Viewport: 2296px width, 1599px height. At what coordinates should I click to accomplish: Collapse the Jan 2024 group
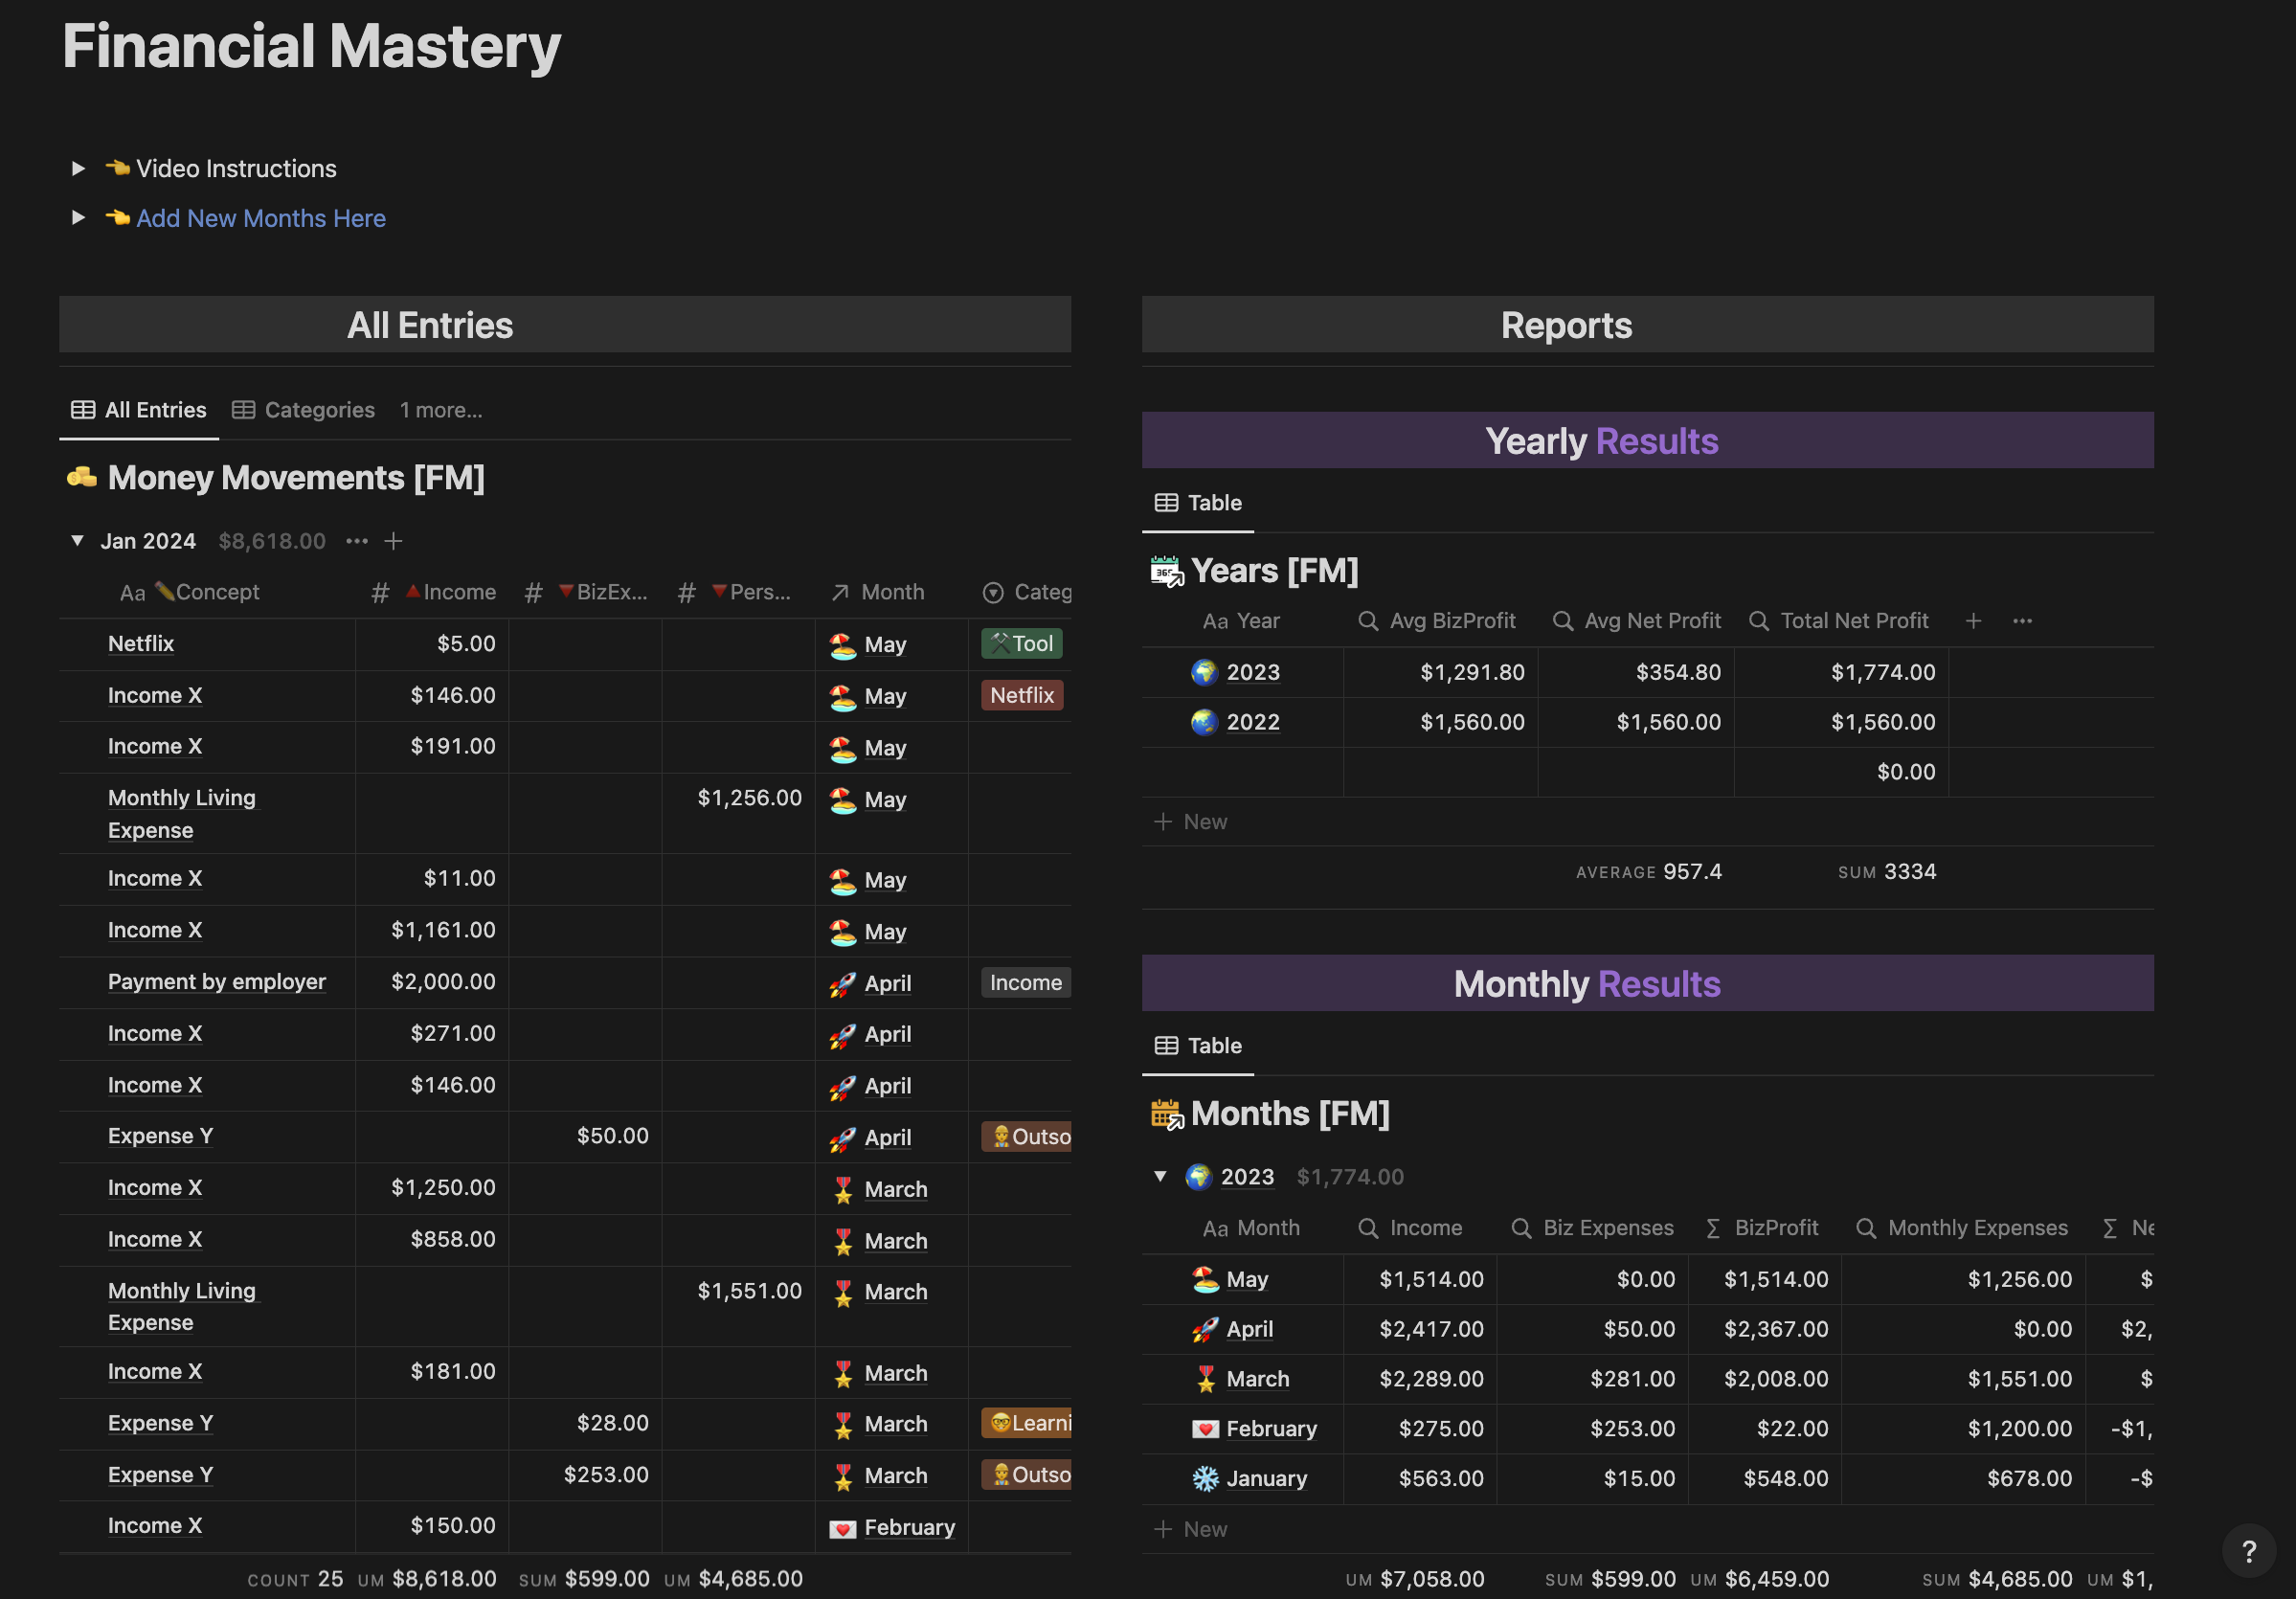(77, 541)
